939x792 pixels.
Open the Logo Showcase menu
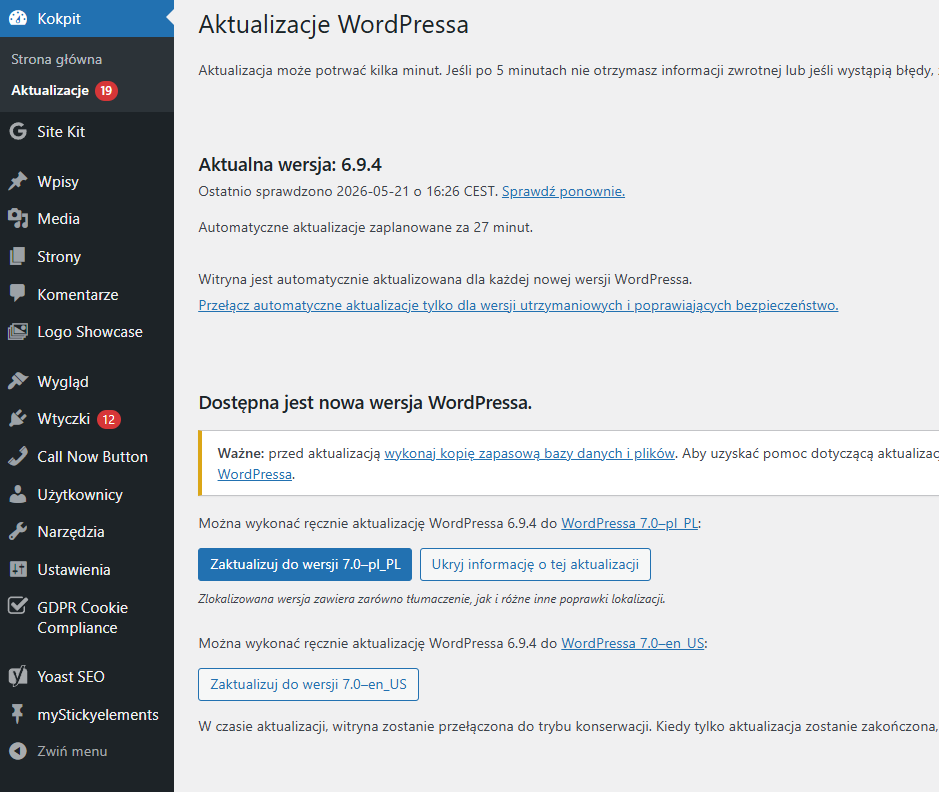pos(87,332)
